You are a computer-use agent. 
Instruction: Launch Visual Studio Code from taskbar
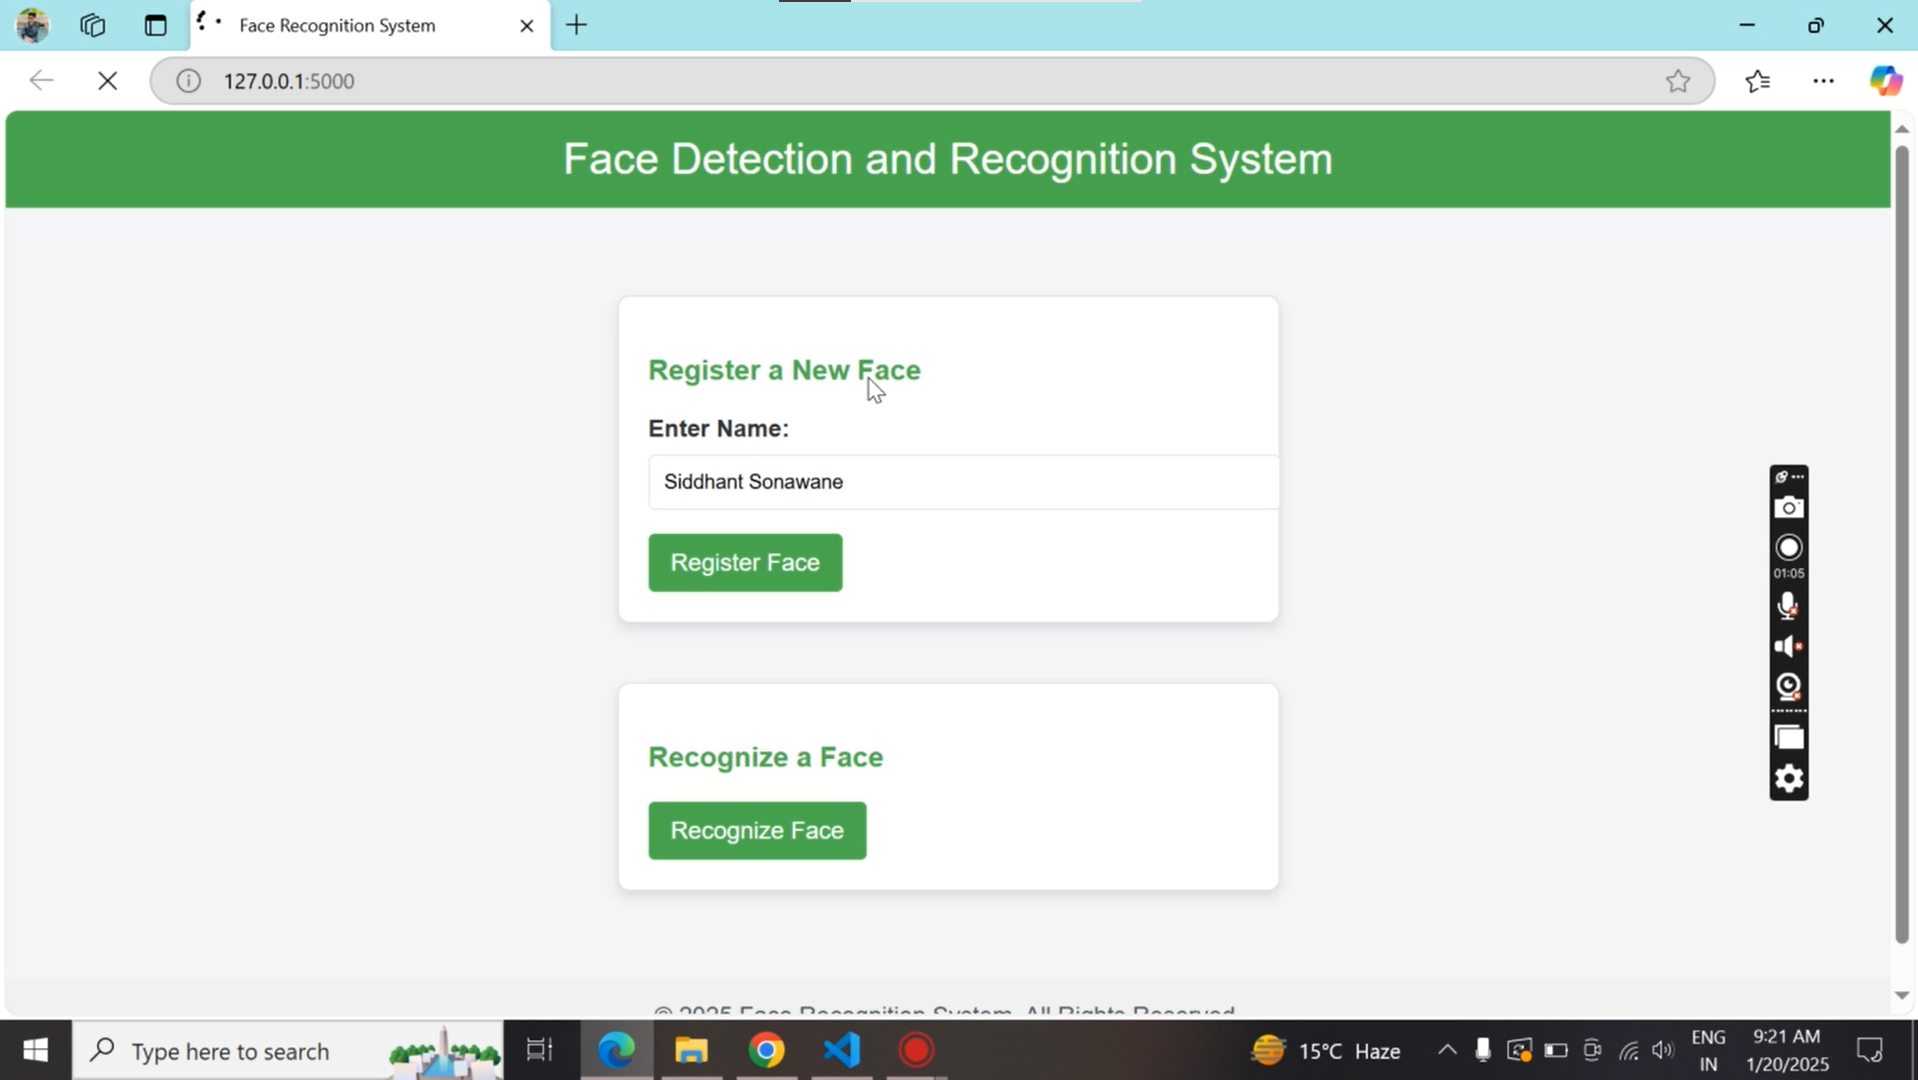[x=841, y=1050]
